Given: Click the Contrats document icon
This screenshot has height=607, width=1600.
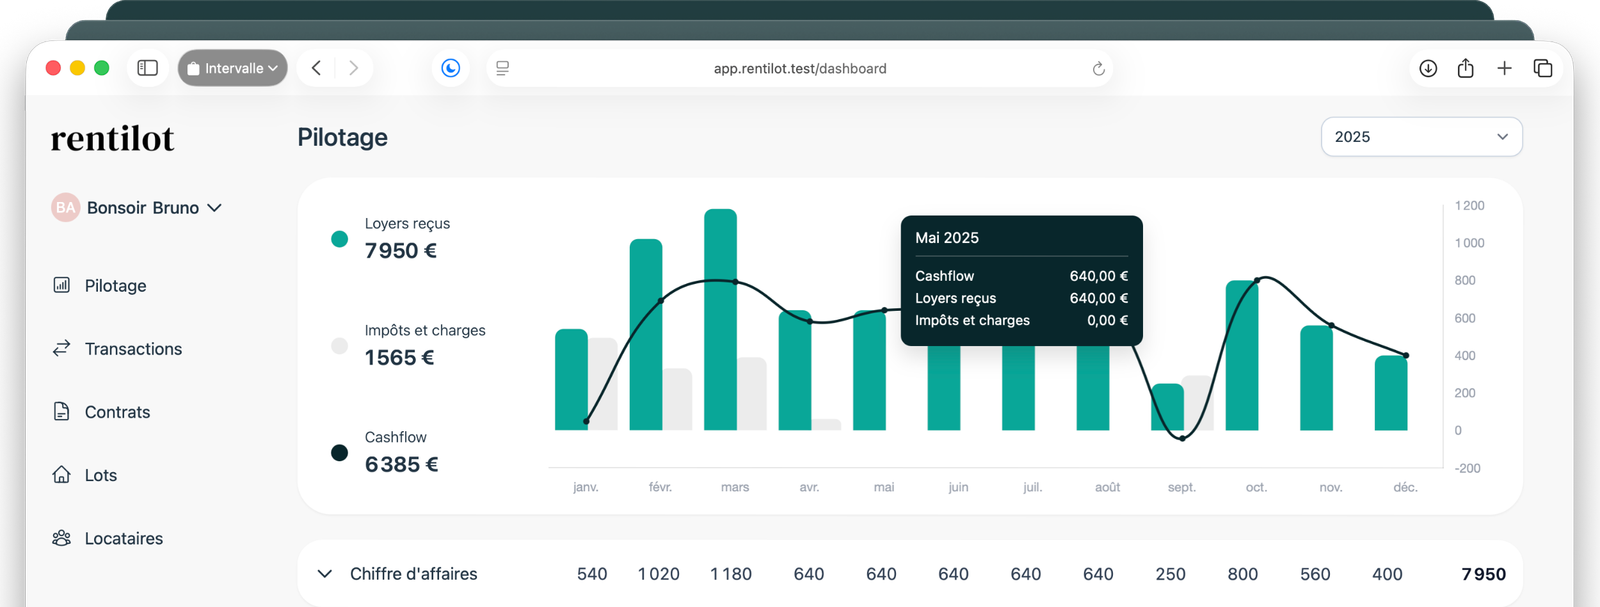Looking at the screenshot, I should [61, 411].
